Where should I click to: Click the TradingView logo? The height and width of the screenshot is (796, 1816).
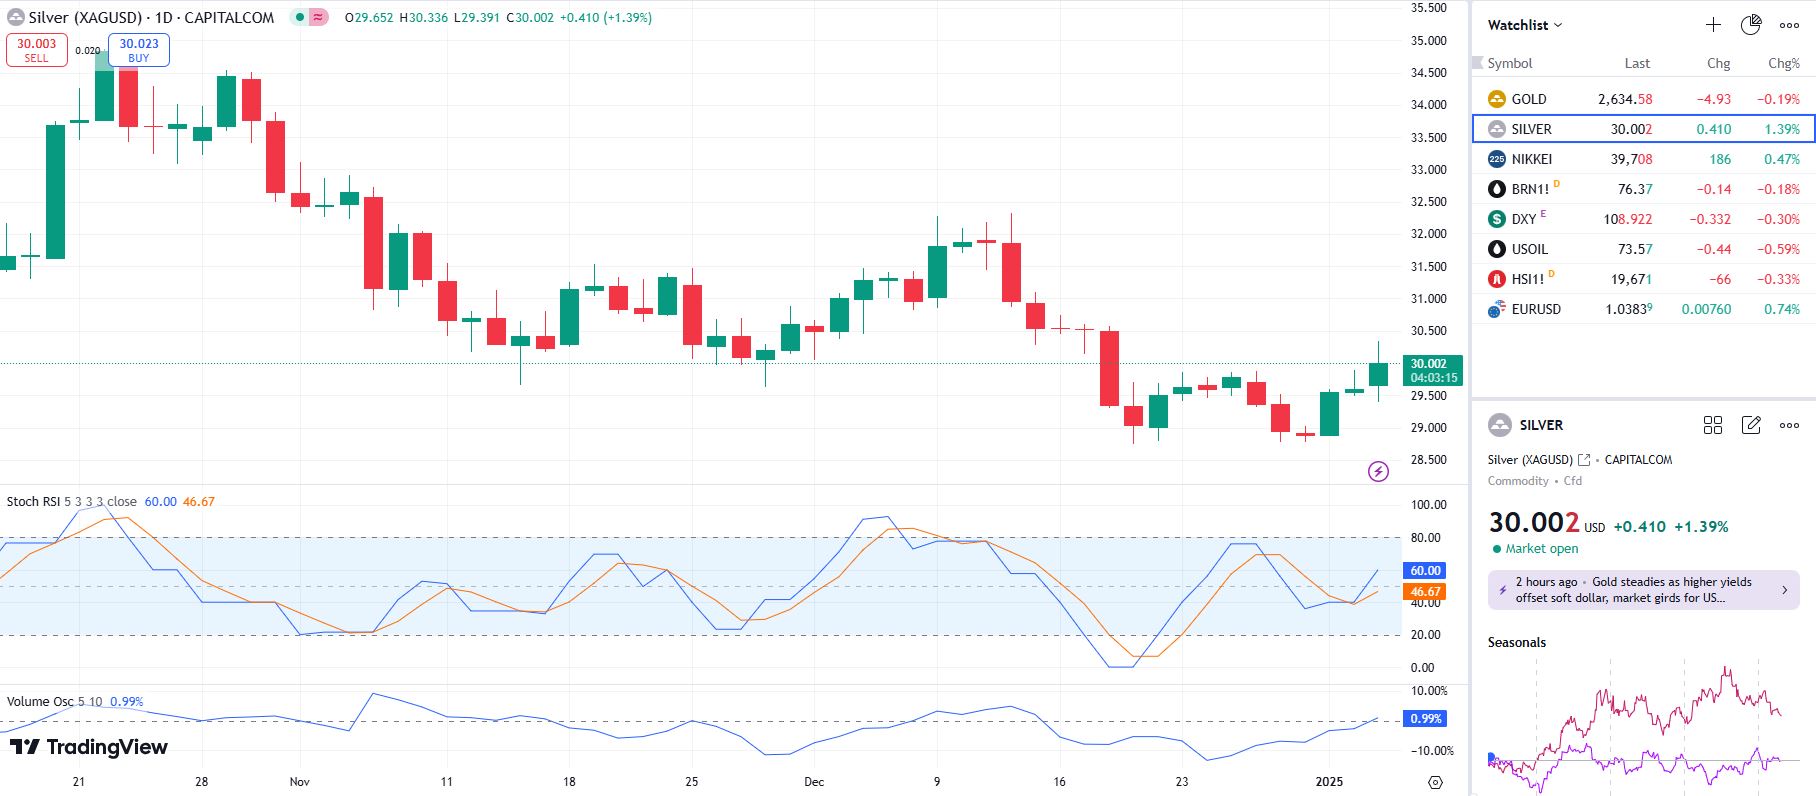(x=89, y=747)
